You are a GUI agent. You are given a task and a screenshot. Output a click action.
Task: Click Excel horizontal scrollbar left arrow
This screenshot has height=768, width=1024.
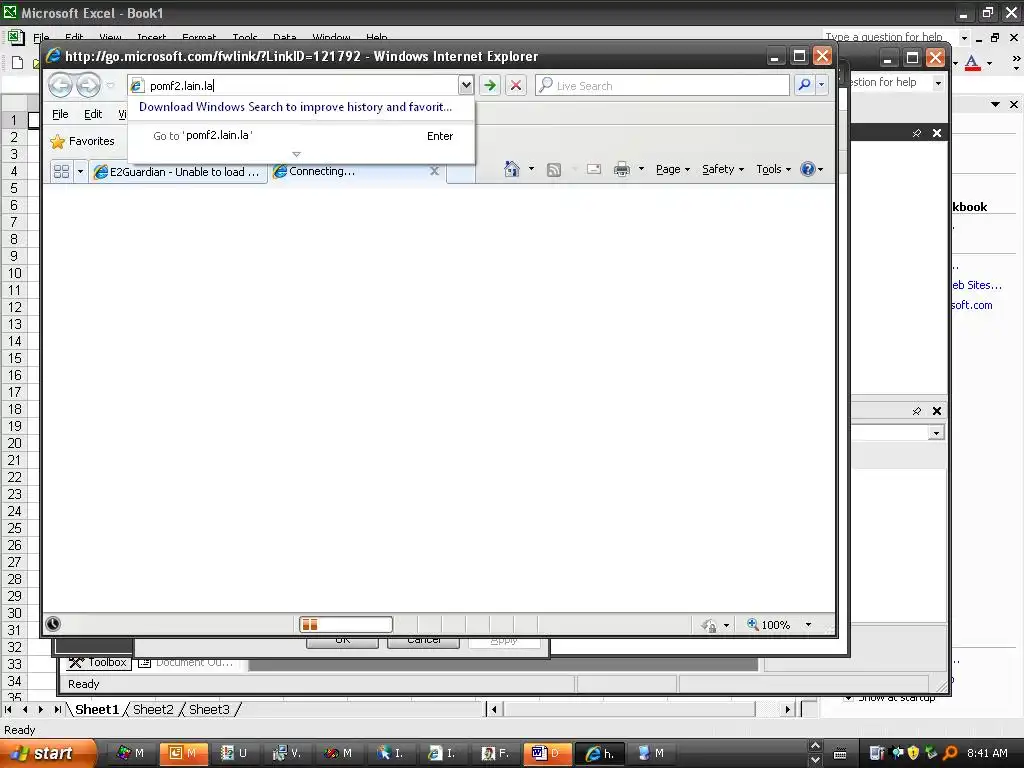click(x=494, y=709)
